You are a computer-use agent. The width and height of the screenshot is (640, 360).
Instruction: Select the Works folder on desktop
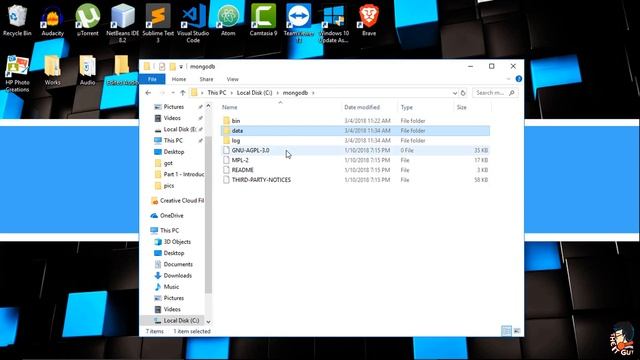pos(52,70)
